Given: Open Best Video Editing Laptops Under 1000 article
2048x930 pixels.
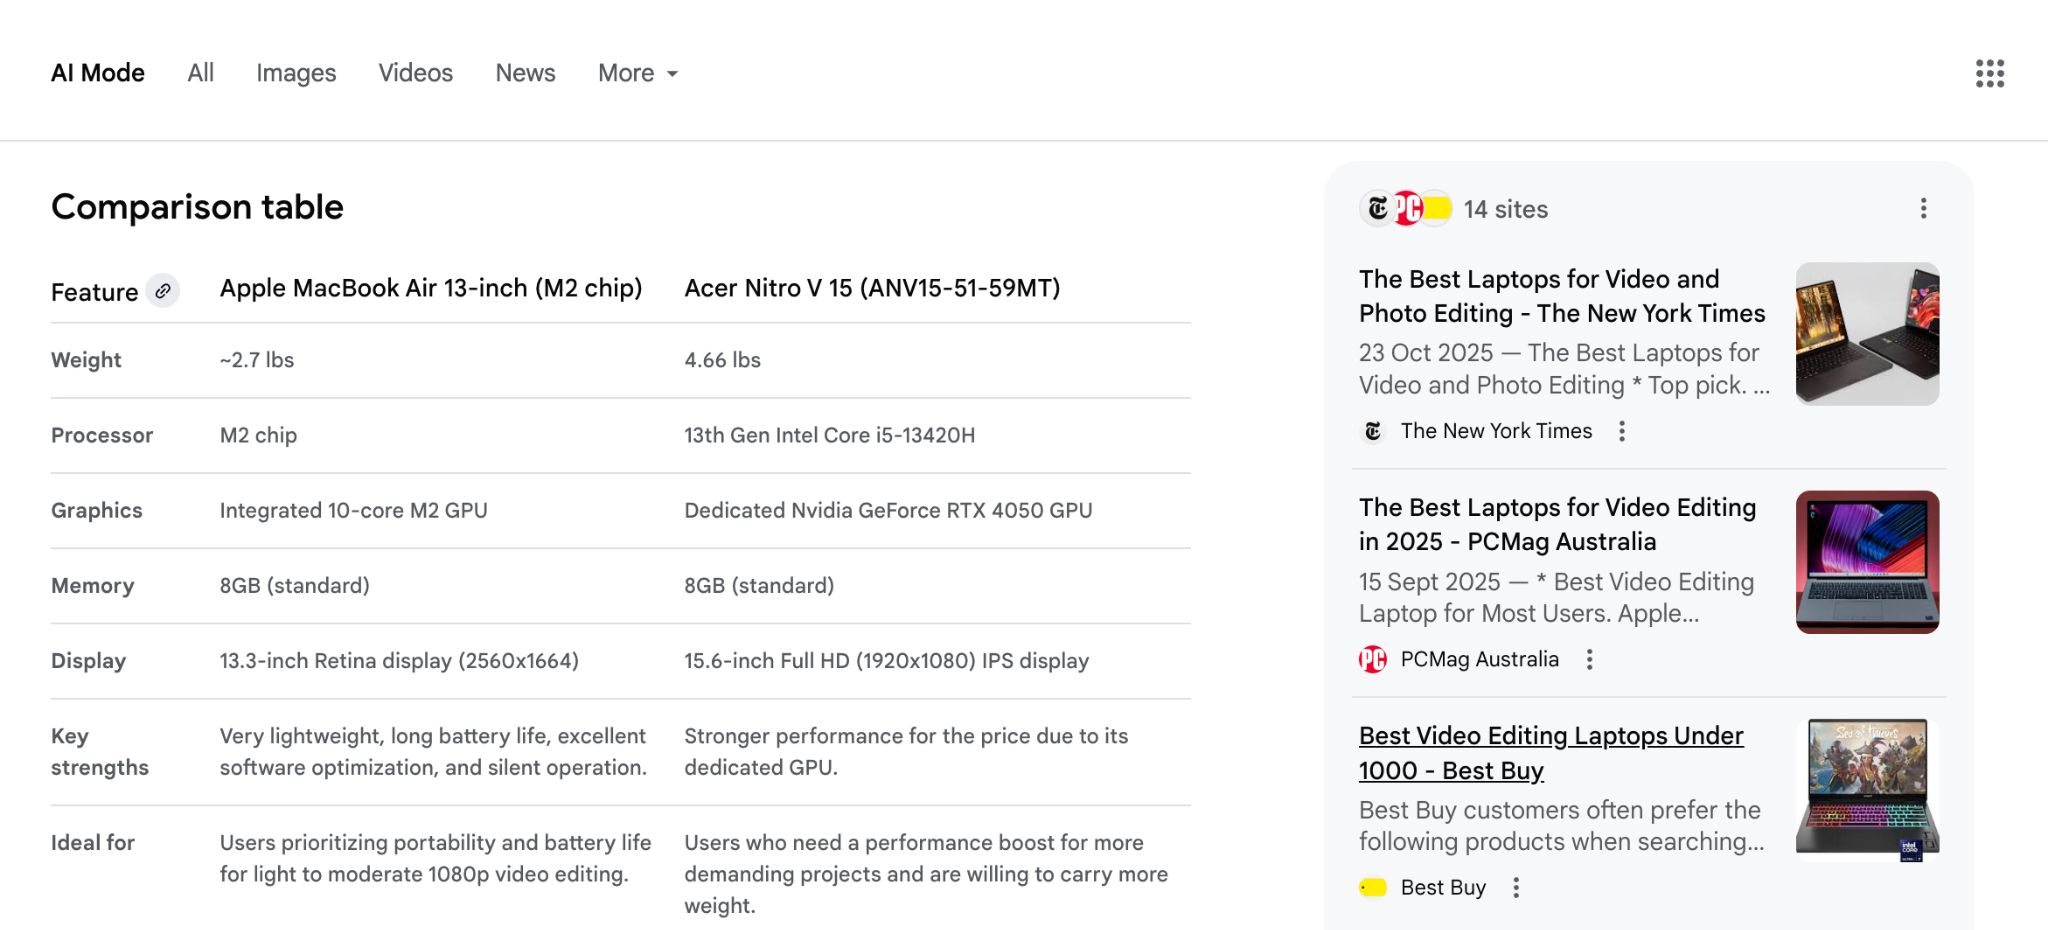Looking at the screenshot, I should (x=1550, y=753).
